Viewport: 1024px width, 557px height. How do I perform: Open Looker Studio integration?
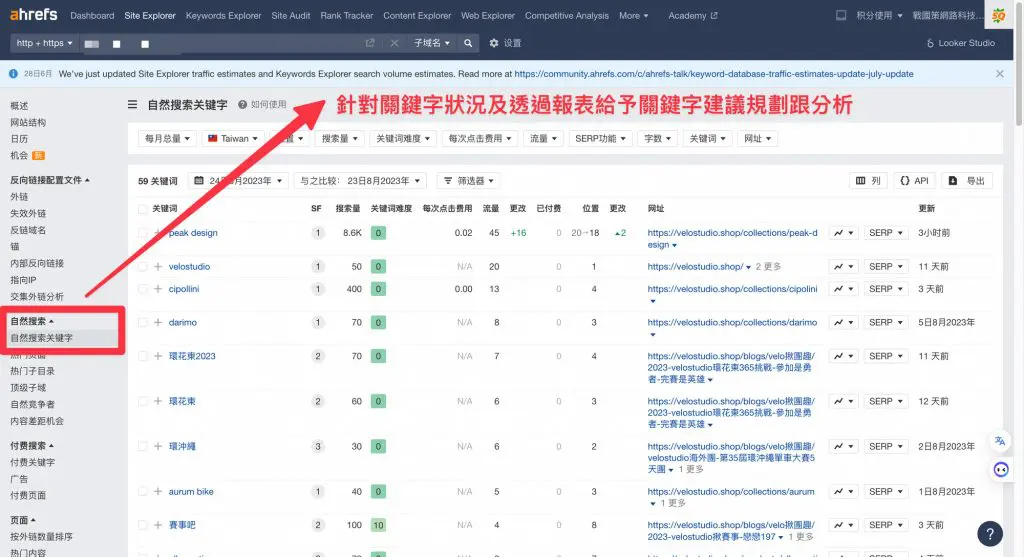point(961,43)
